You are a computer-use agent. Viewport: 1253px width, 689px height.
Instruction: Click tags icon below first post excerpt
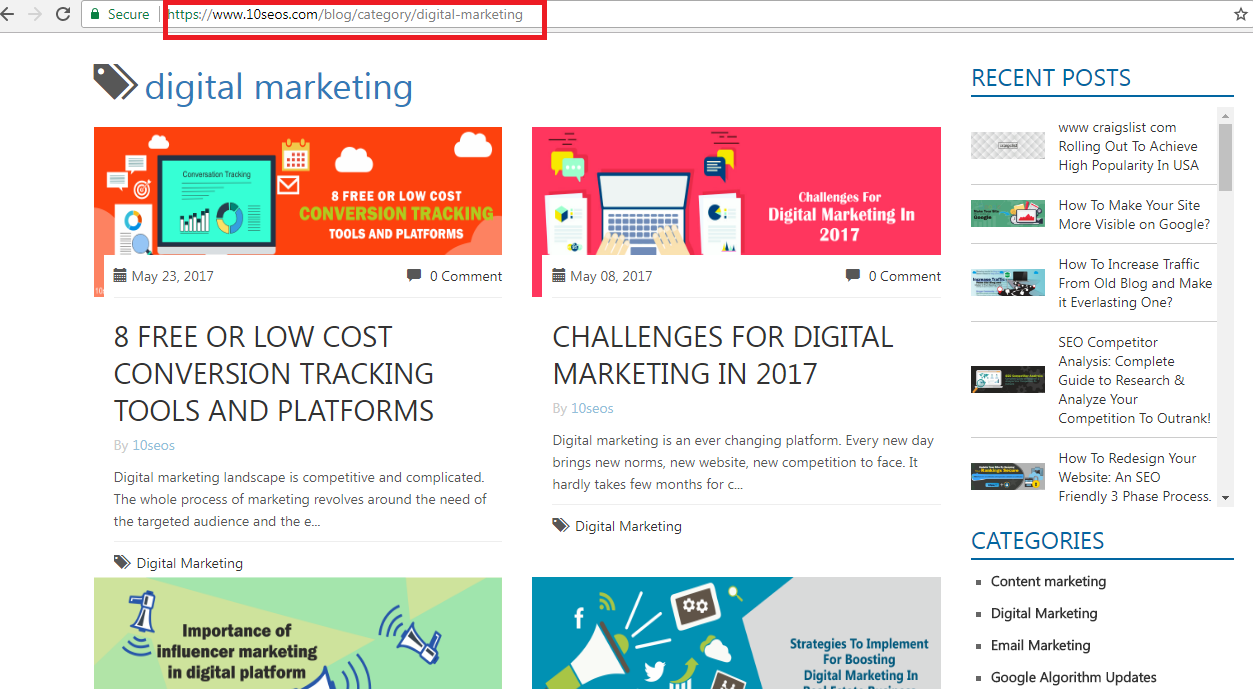[x=121, y=562]
